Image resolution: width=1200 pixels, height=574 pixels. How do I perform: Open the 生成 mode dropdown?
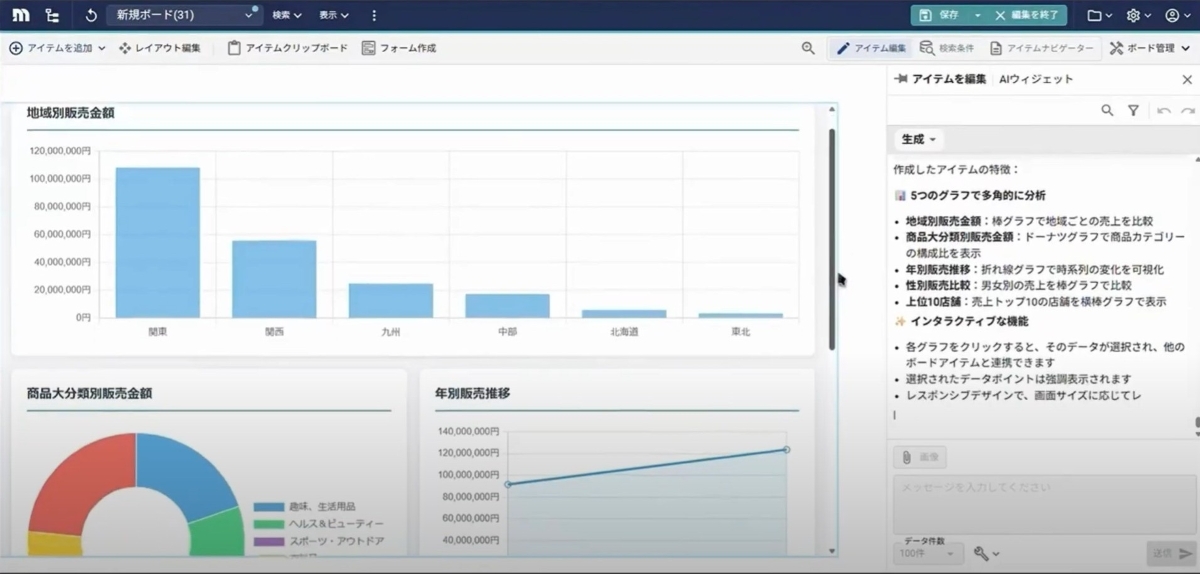tap(918, 139)
